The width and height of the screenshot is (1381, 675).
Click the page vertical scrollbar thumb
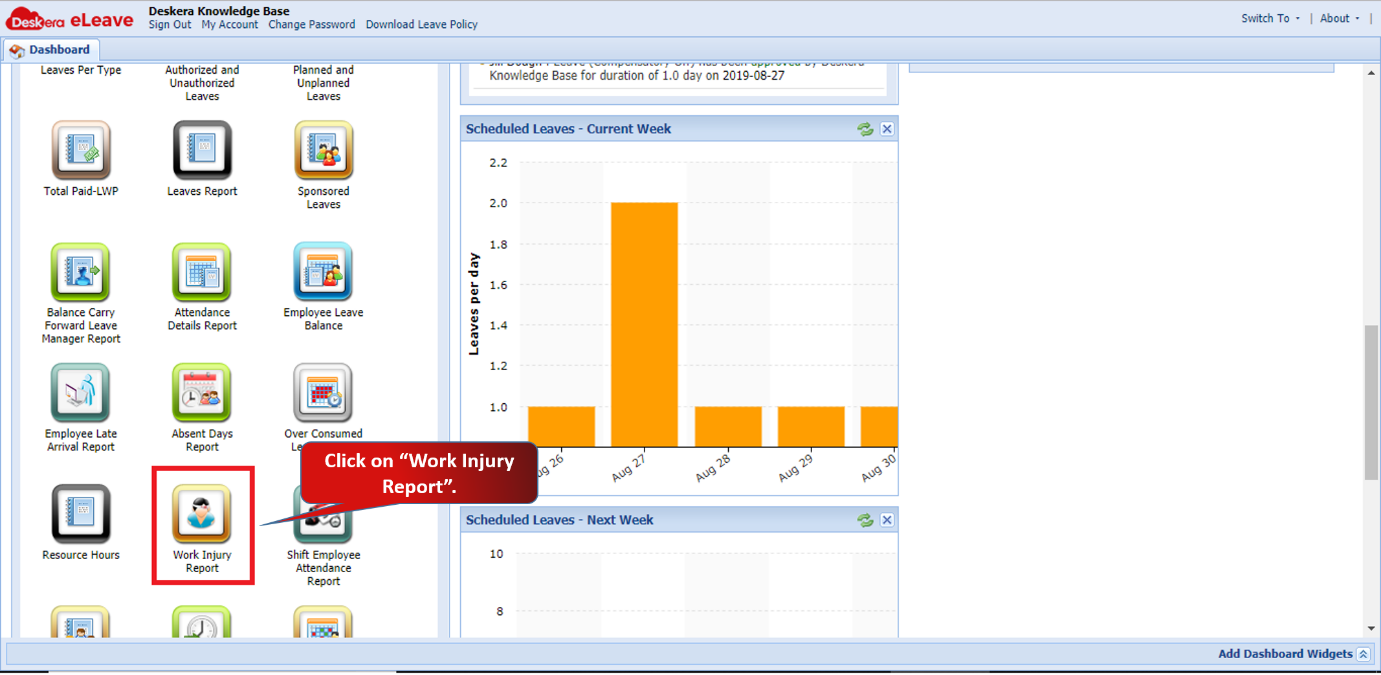tap(1371, 402)
